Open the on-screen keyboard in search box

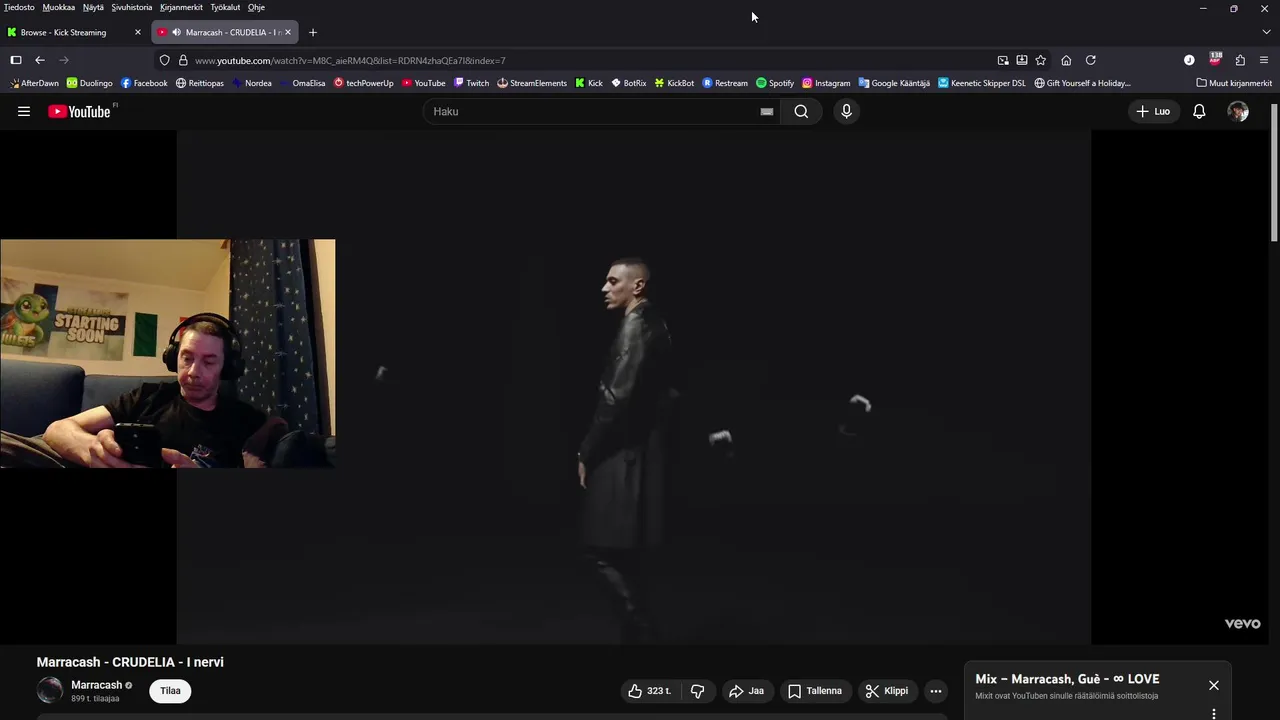pyautogui.click(x=767, y=112)
